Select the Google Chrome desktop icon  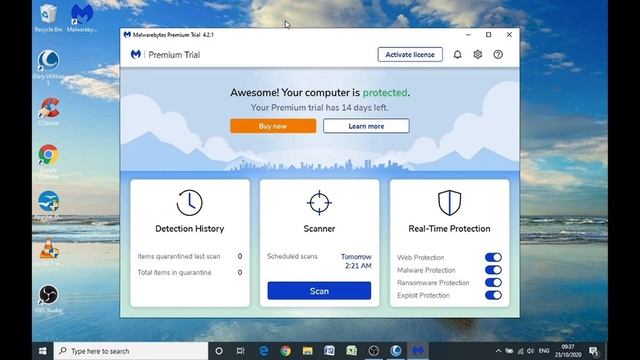tap(48, 161)
